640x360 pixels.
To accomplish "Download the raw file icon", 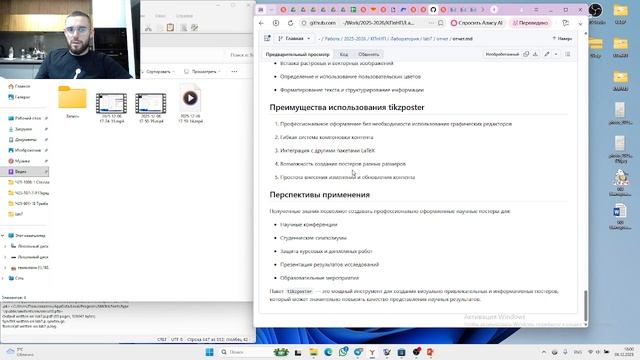I will [x=535, y=54].
